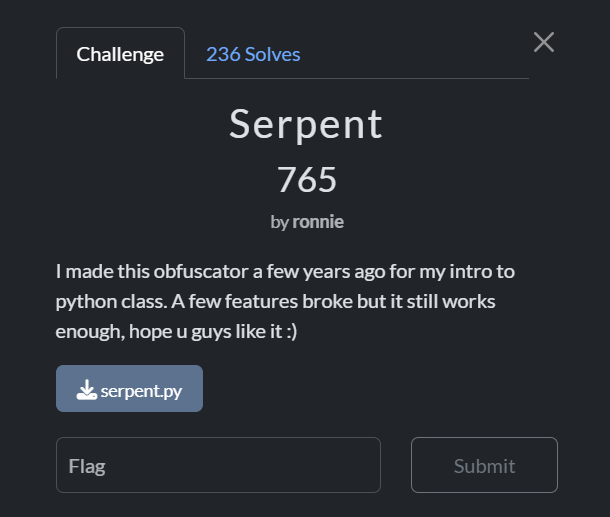Click the word obfuscator in the description

(201, 271)
